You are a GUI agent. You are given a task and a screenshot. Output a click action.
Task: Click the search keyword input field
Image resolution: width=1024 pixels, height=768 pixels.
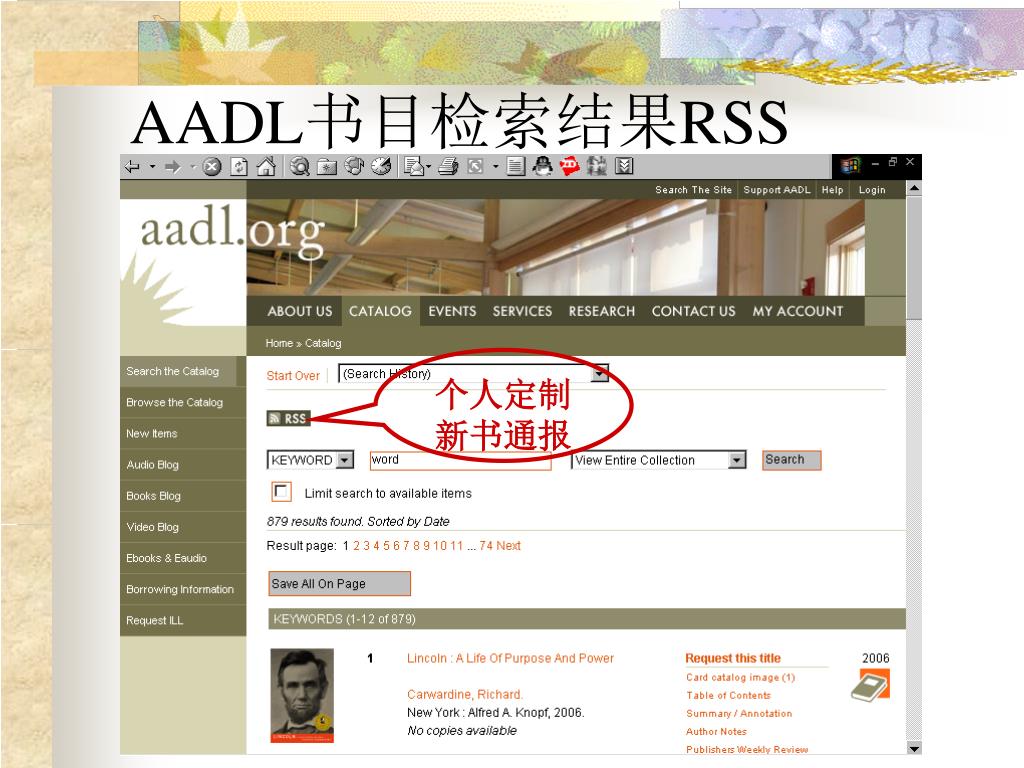click(x=460, y=460)
